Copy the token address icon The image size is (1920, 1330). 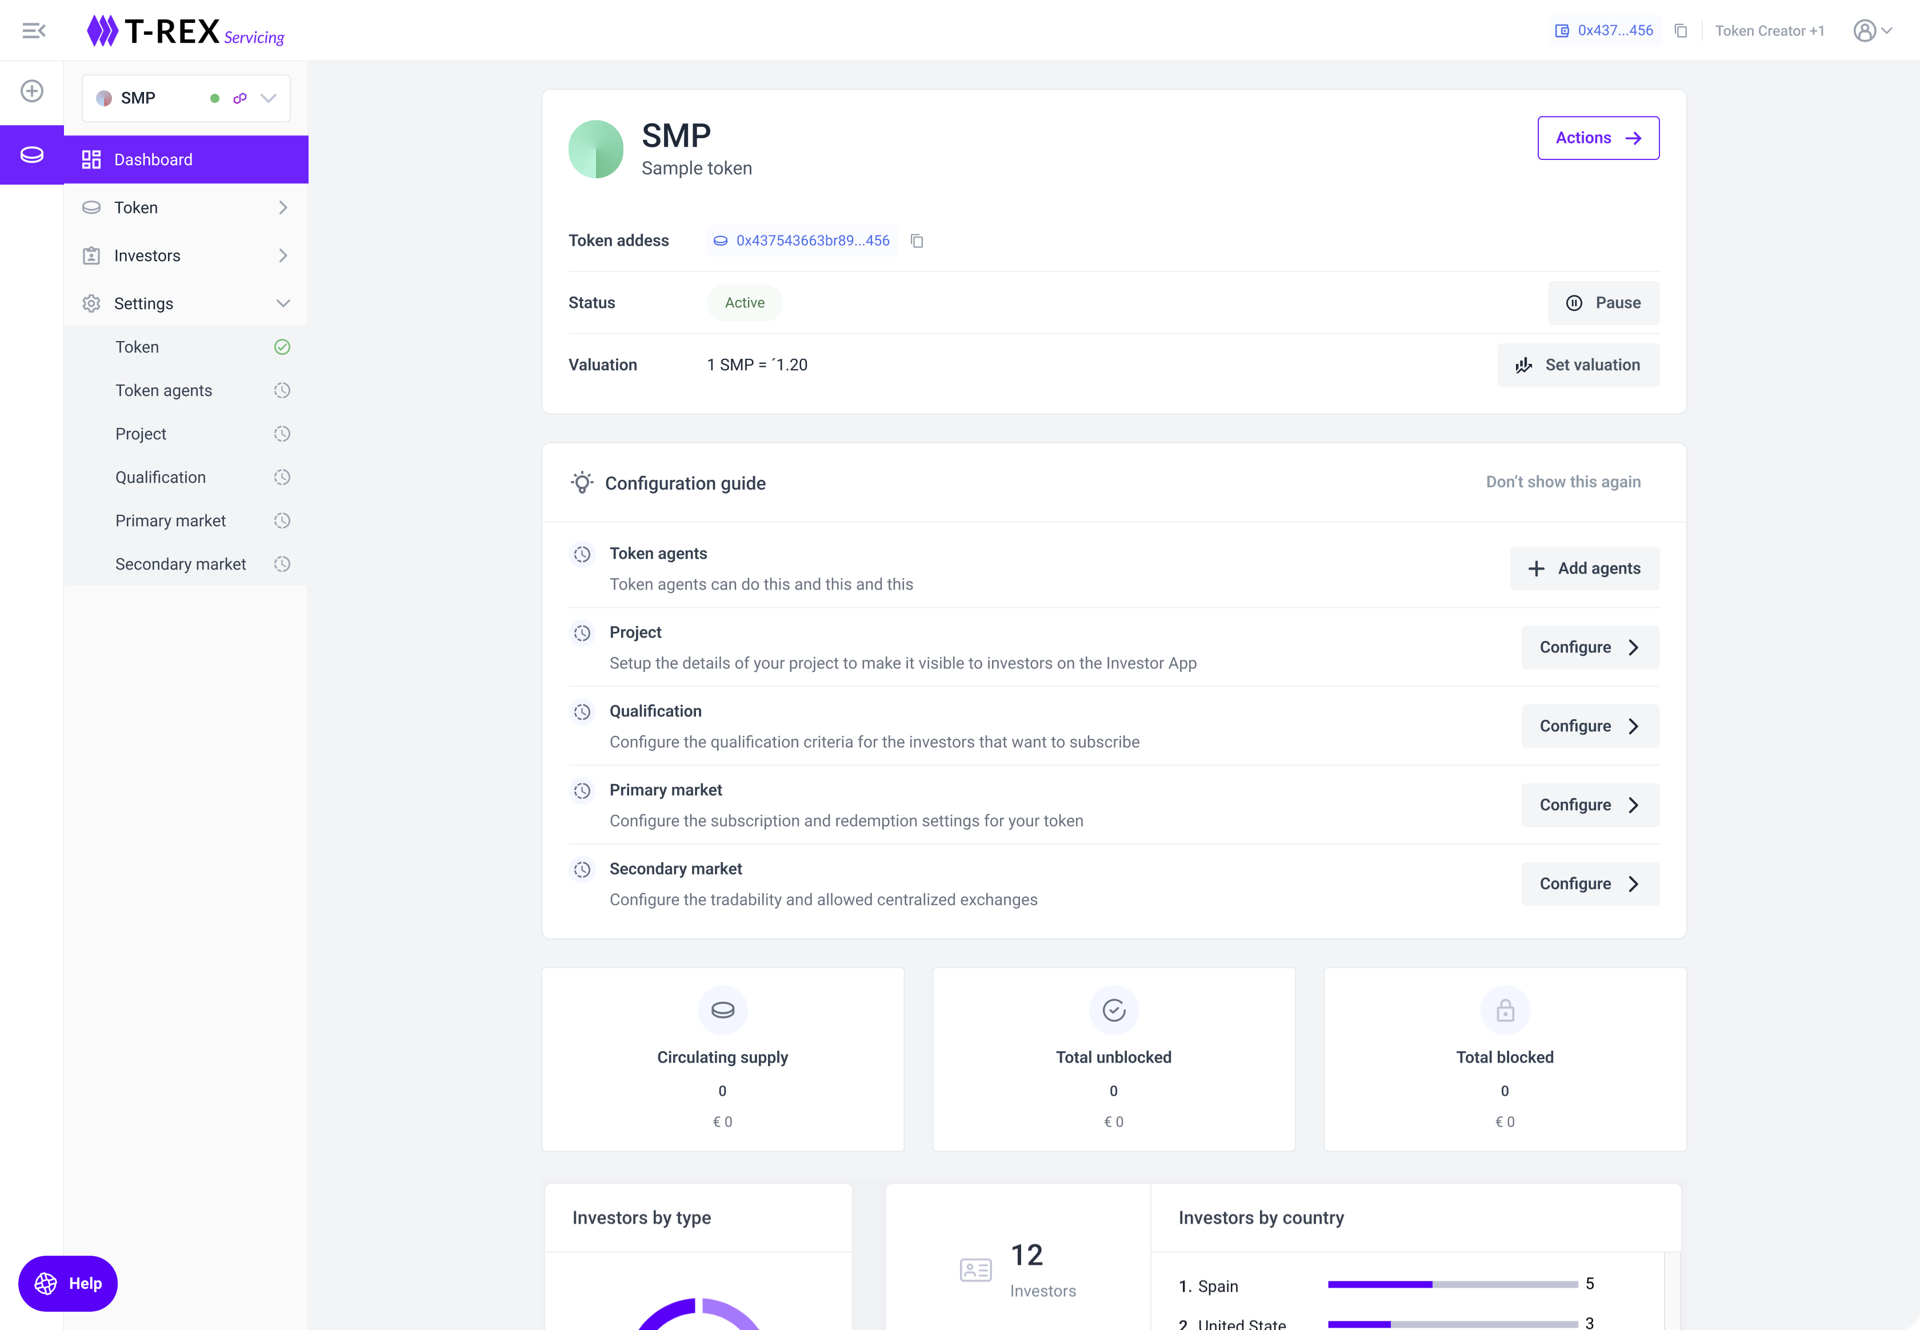tap(917, 241)
